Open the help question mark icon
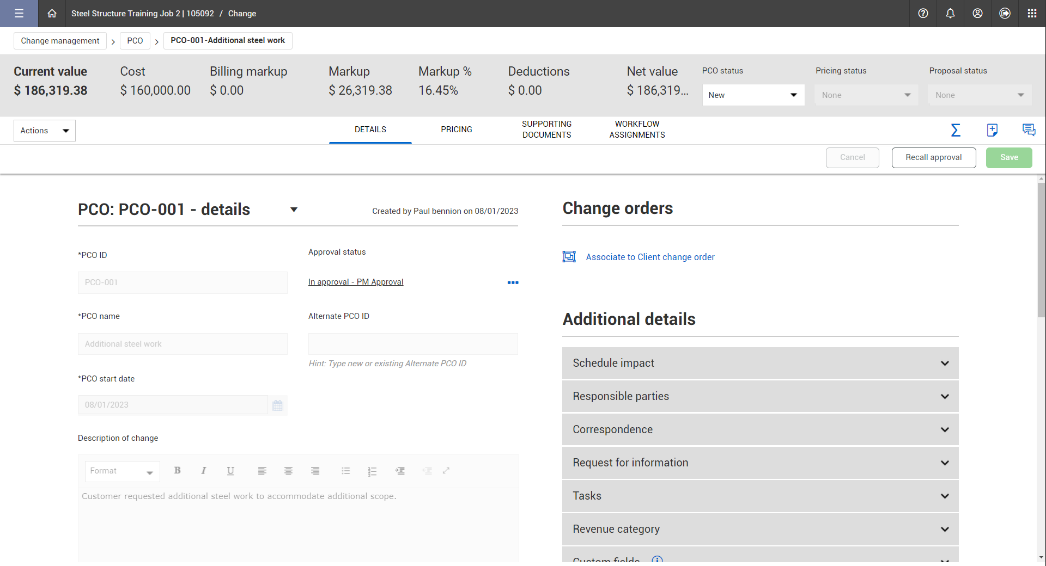The image size is (1046, 566). [x=923, y=14]
